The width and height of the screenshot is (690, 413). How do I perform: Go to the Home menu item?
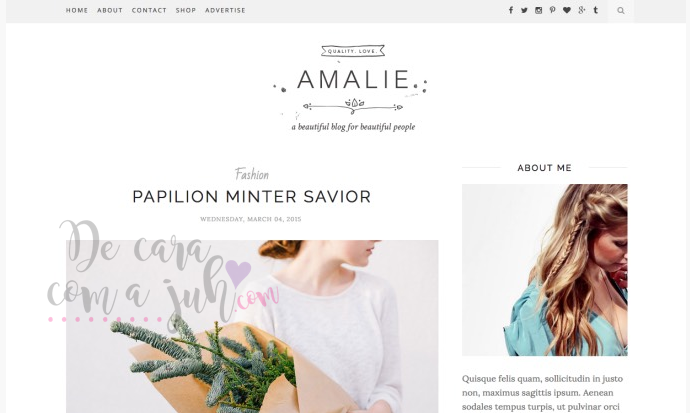coord(77,10)
